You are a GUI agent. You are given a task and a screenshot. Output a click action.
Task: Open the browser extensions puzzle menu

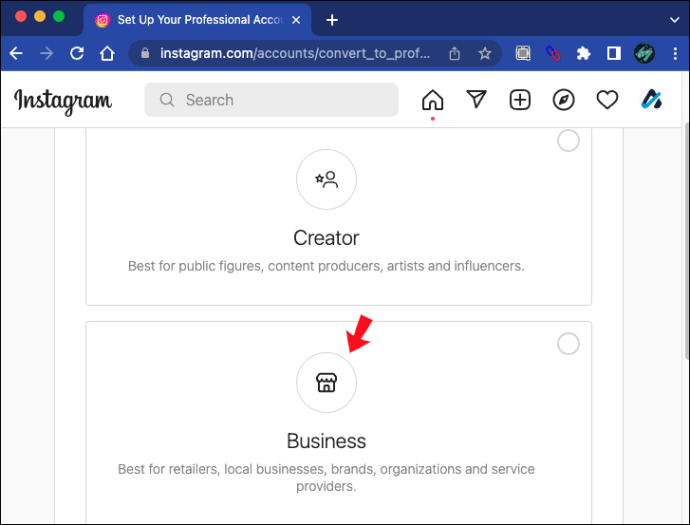pos(584,53)
